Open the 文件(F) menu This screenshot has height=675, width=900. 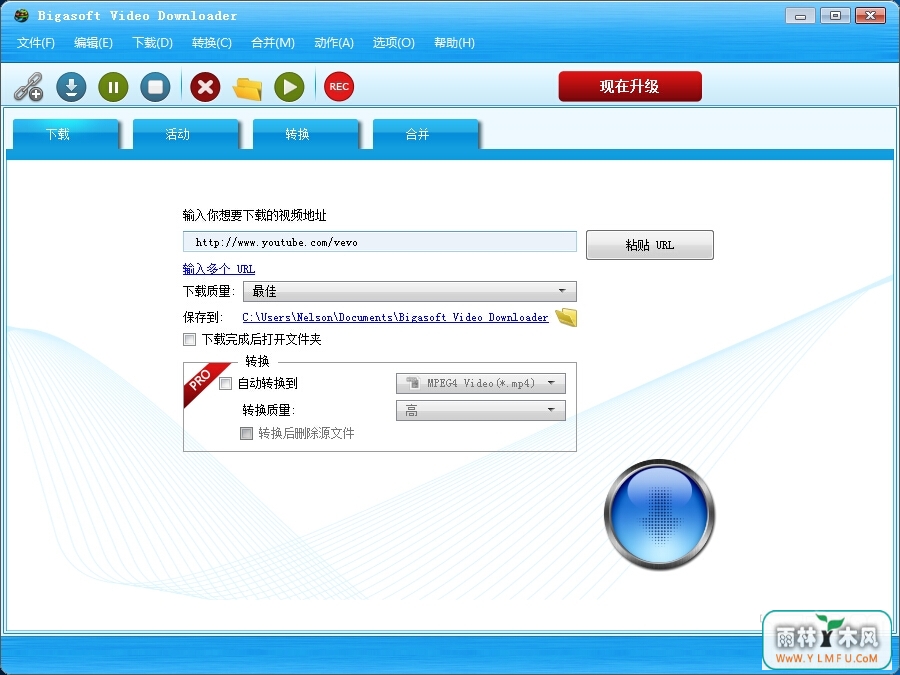pos(36,42)
